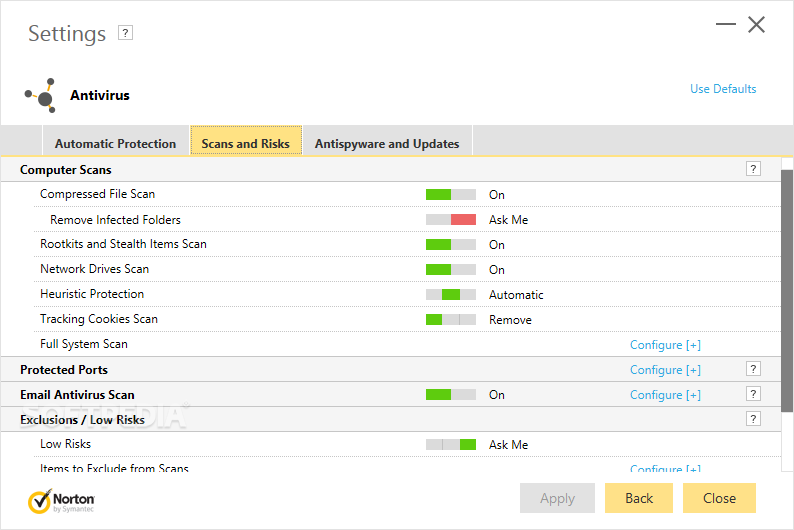Click the Use Defaults link
Image resolution: width=794 pixels, height=530 pixels.
723,89
